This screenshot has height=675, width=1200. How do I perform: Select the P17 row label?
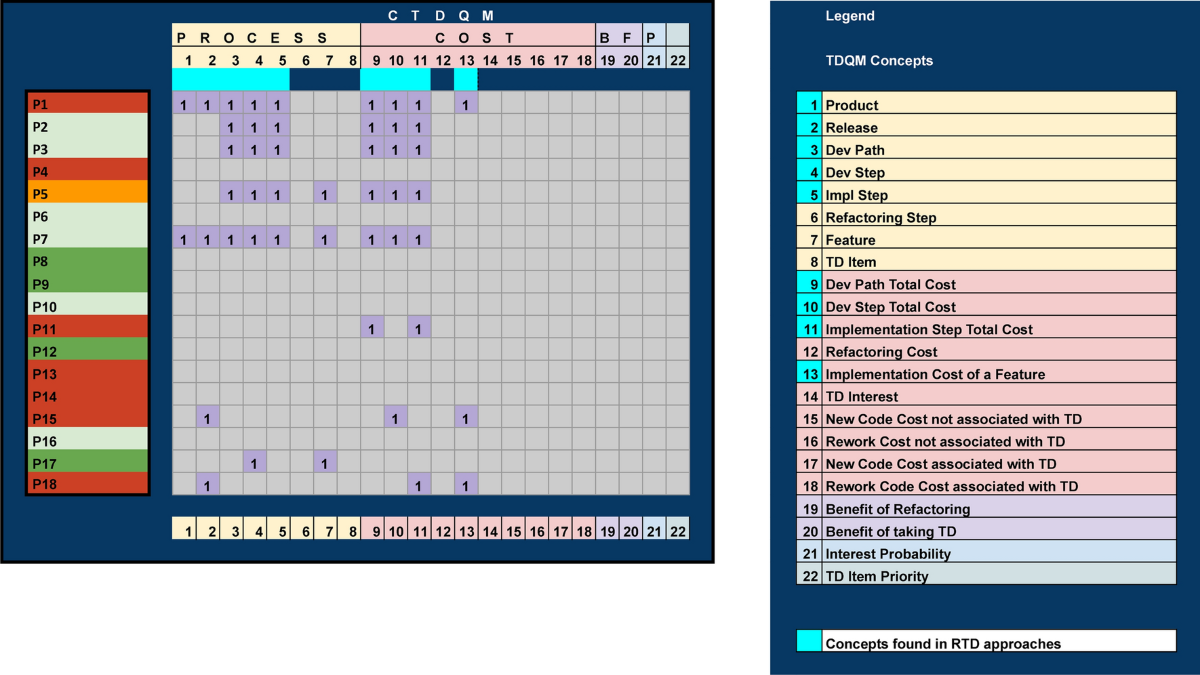(88, 463)
